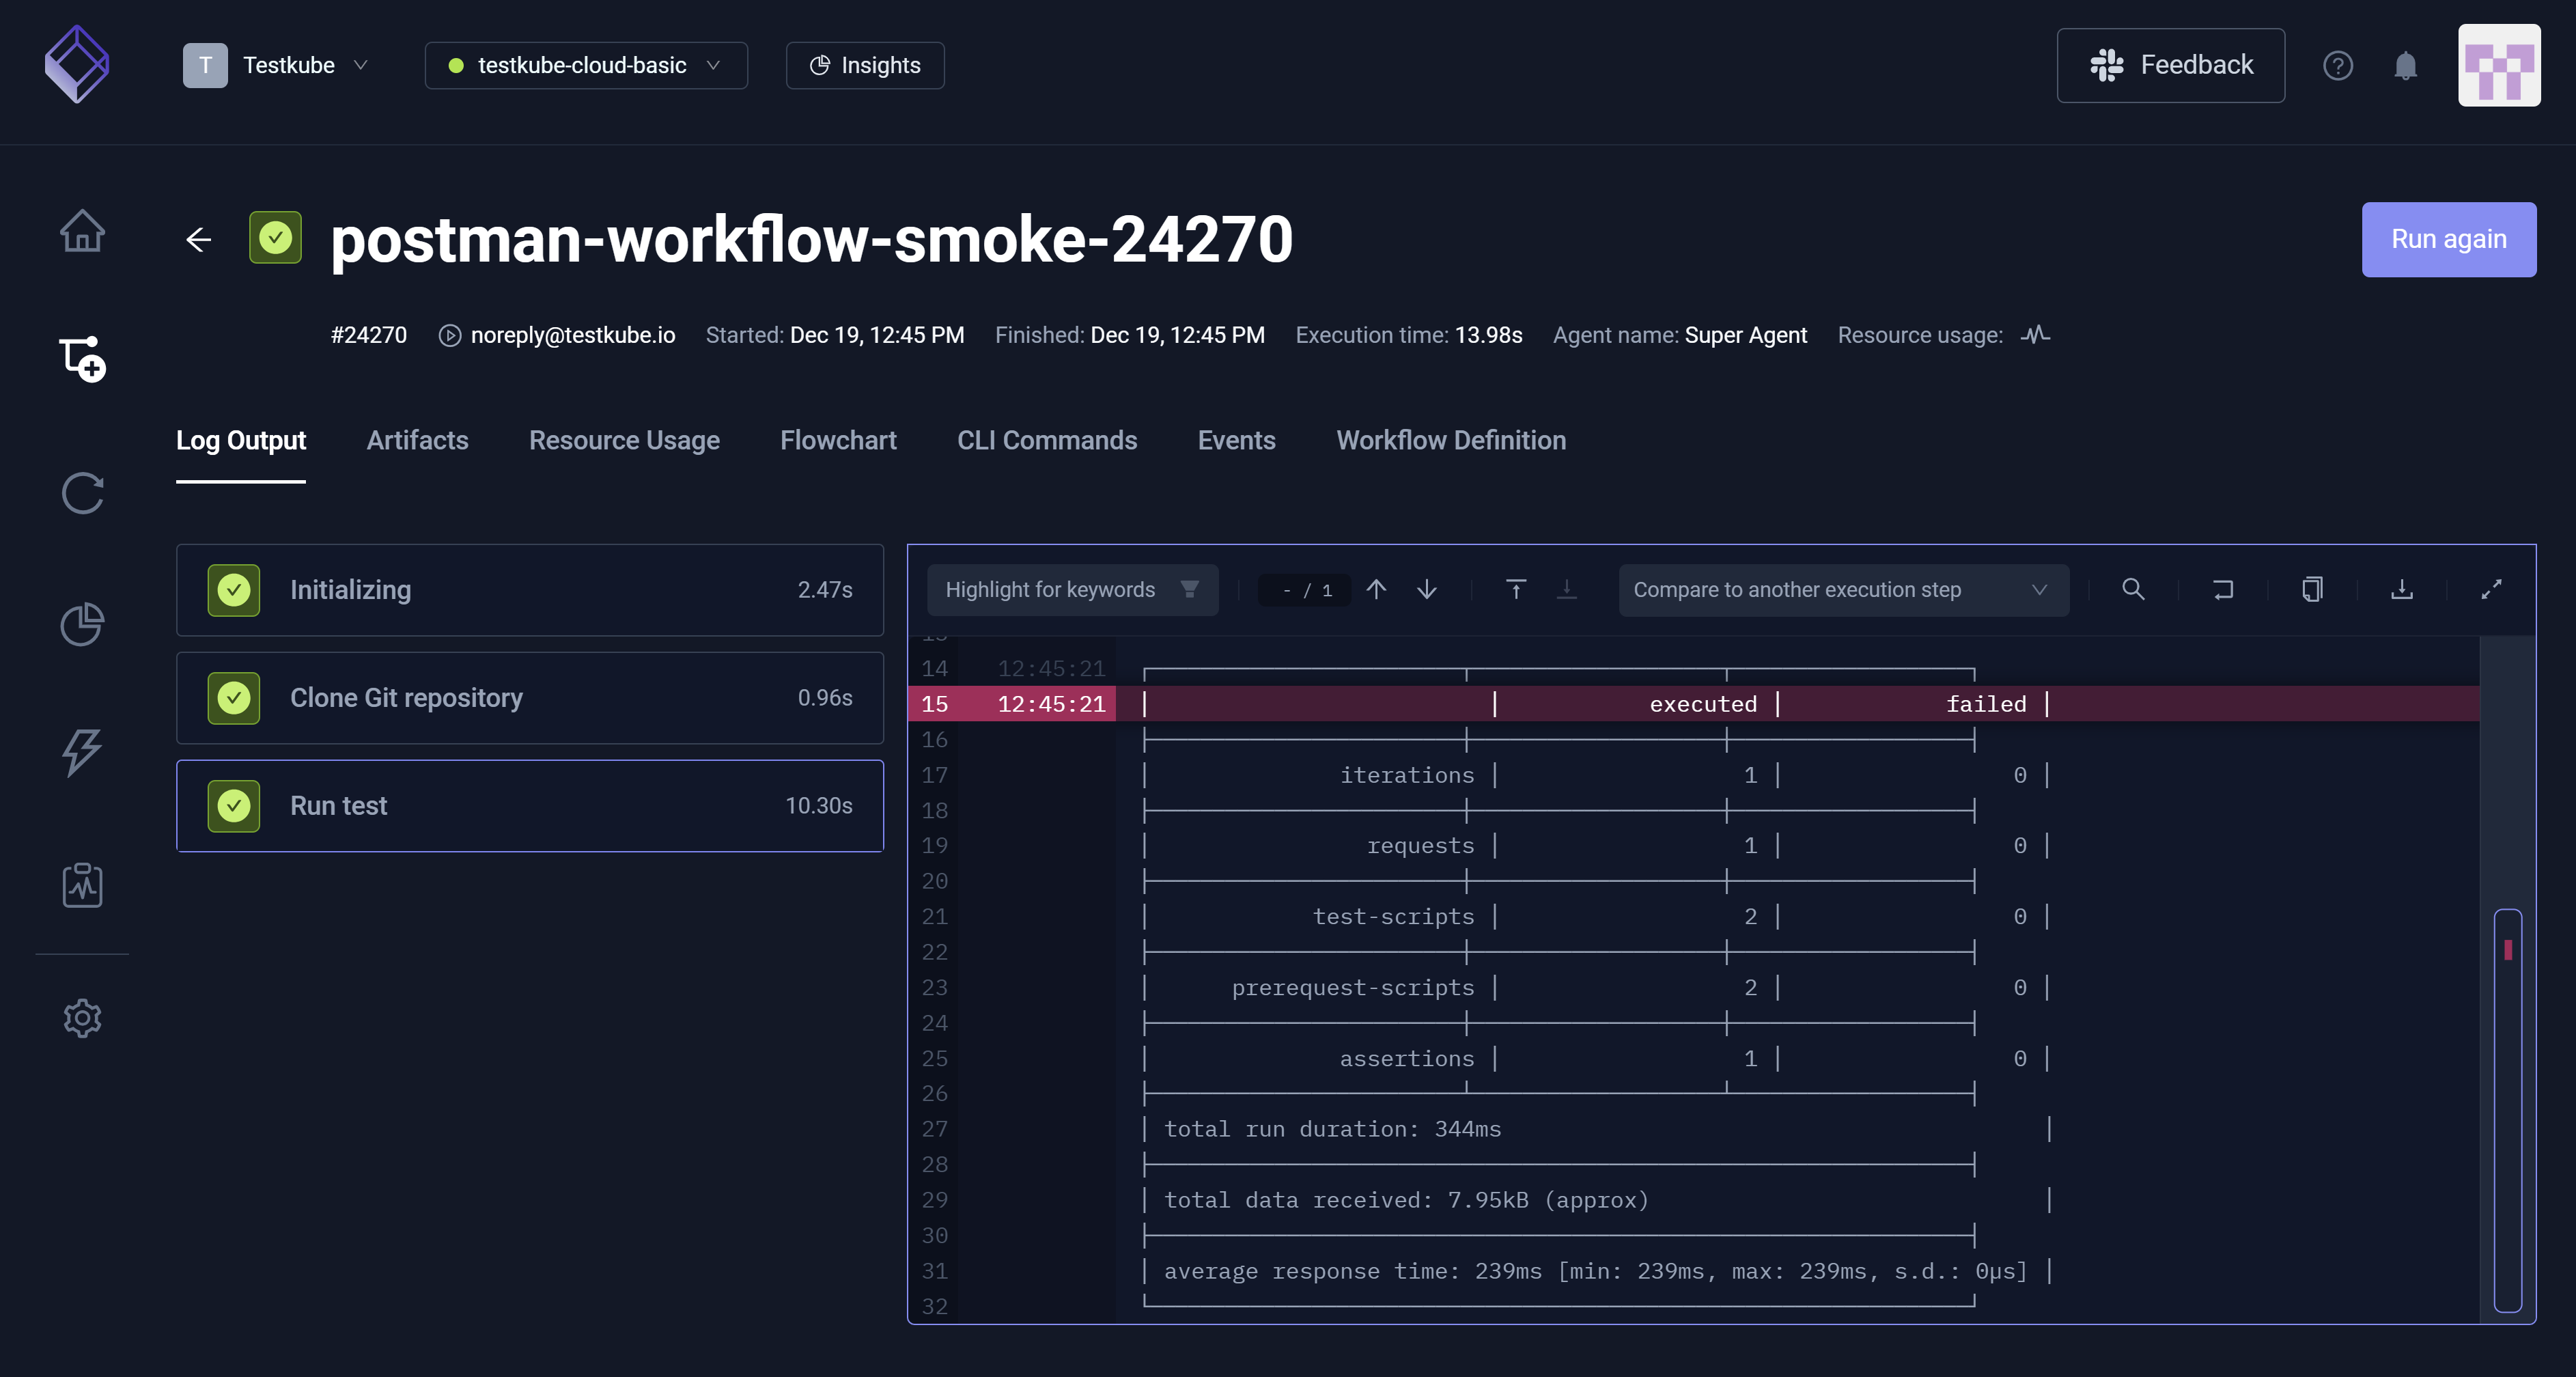Click the Run again button

point(2448,240)
